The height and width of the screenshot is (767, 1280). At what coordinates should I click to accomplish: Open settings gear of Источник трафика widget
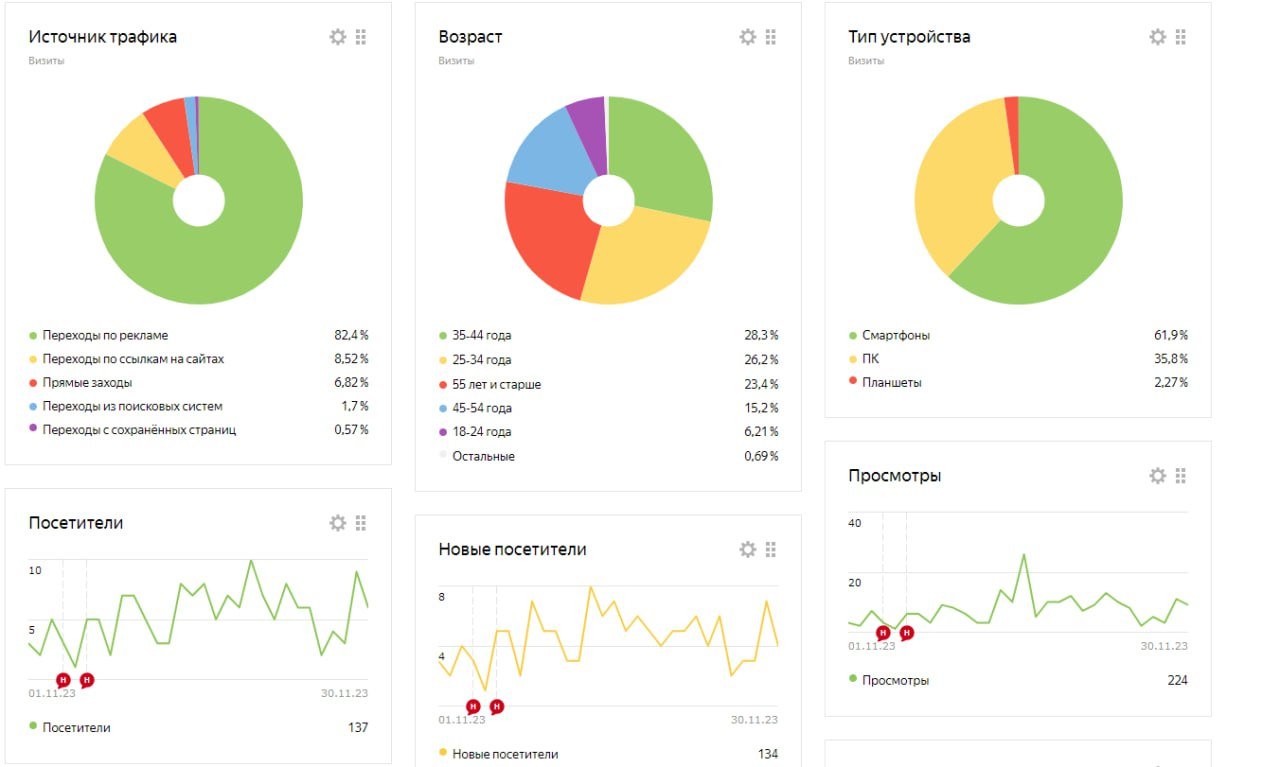[x=338, y=37]
